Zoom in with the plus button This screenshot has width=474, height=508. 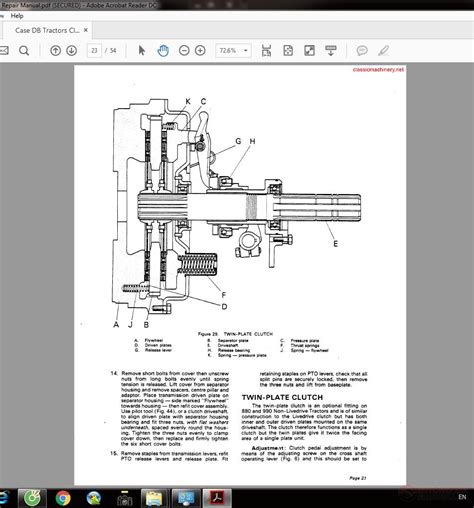tap(200, 51)
